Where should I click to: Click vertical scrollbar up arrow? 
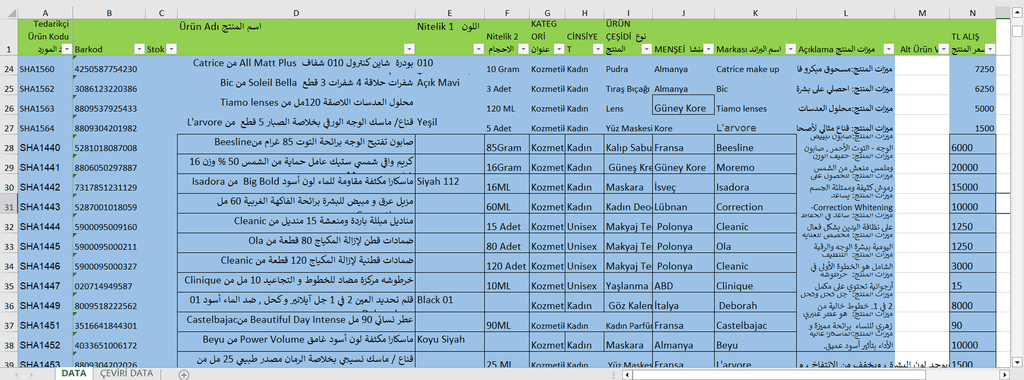pos(1017,11)
